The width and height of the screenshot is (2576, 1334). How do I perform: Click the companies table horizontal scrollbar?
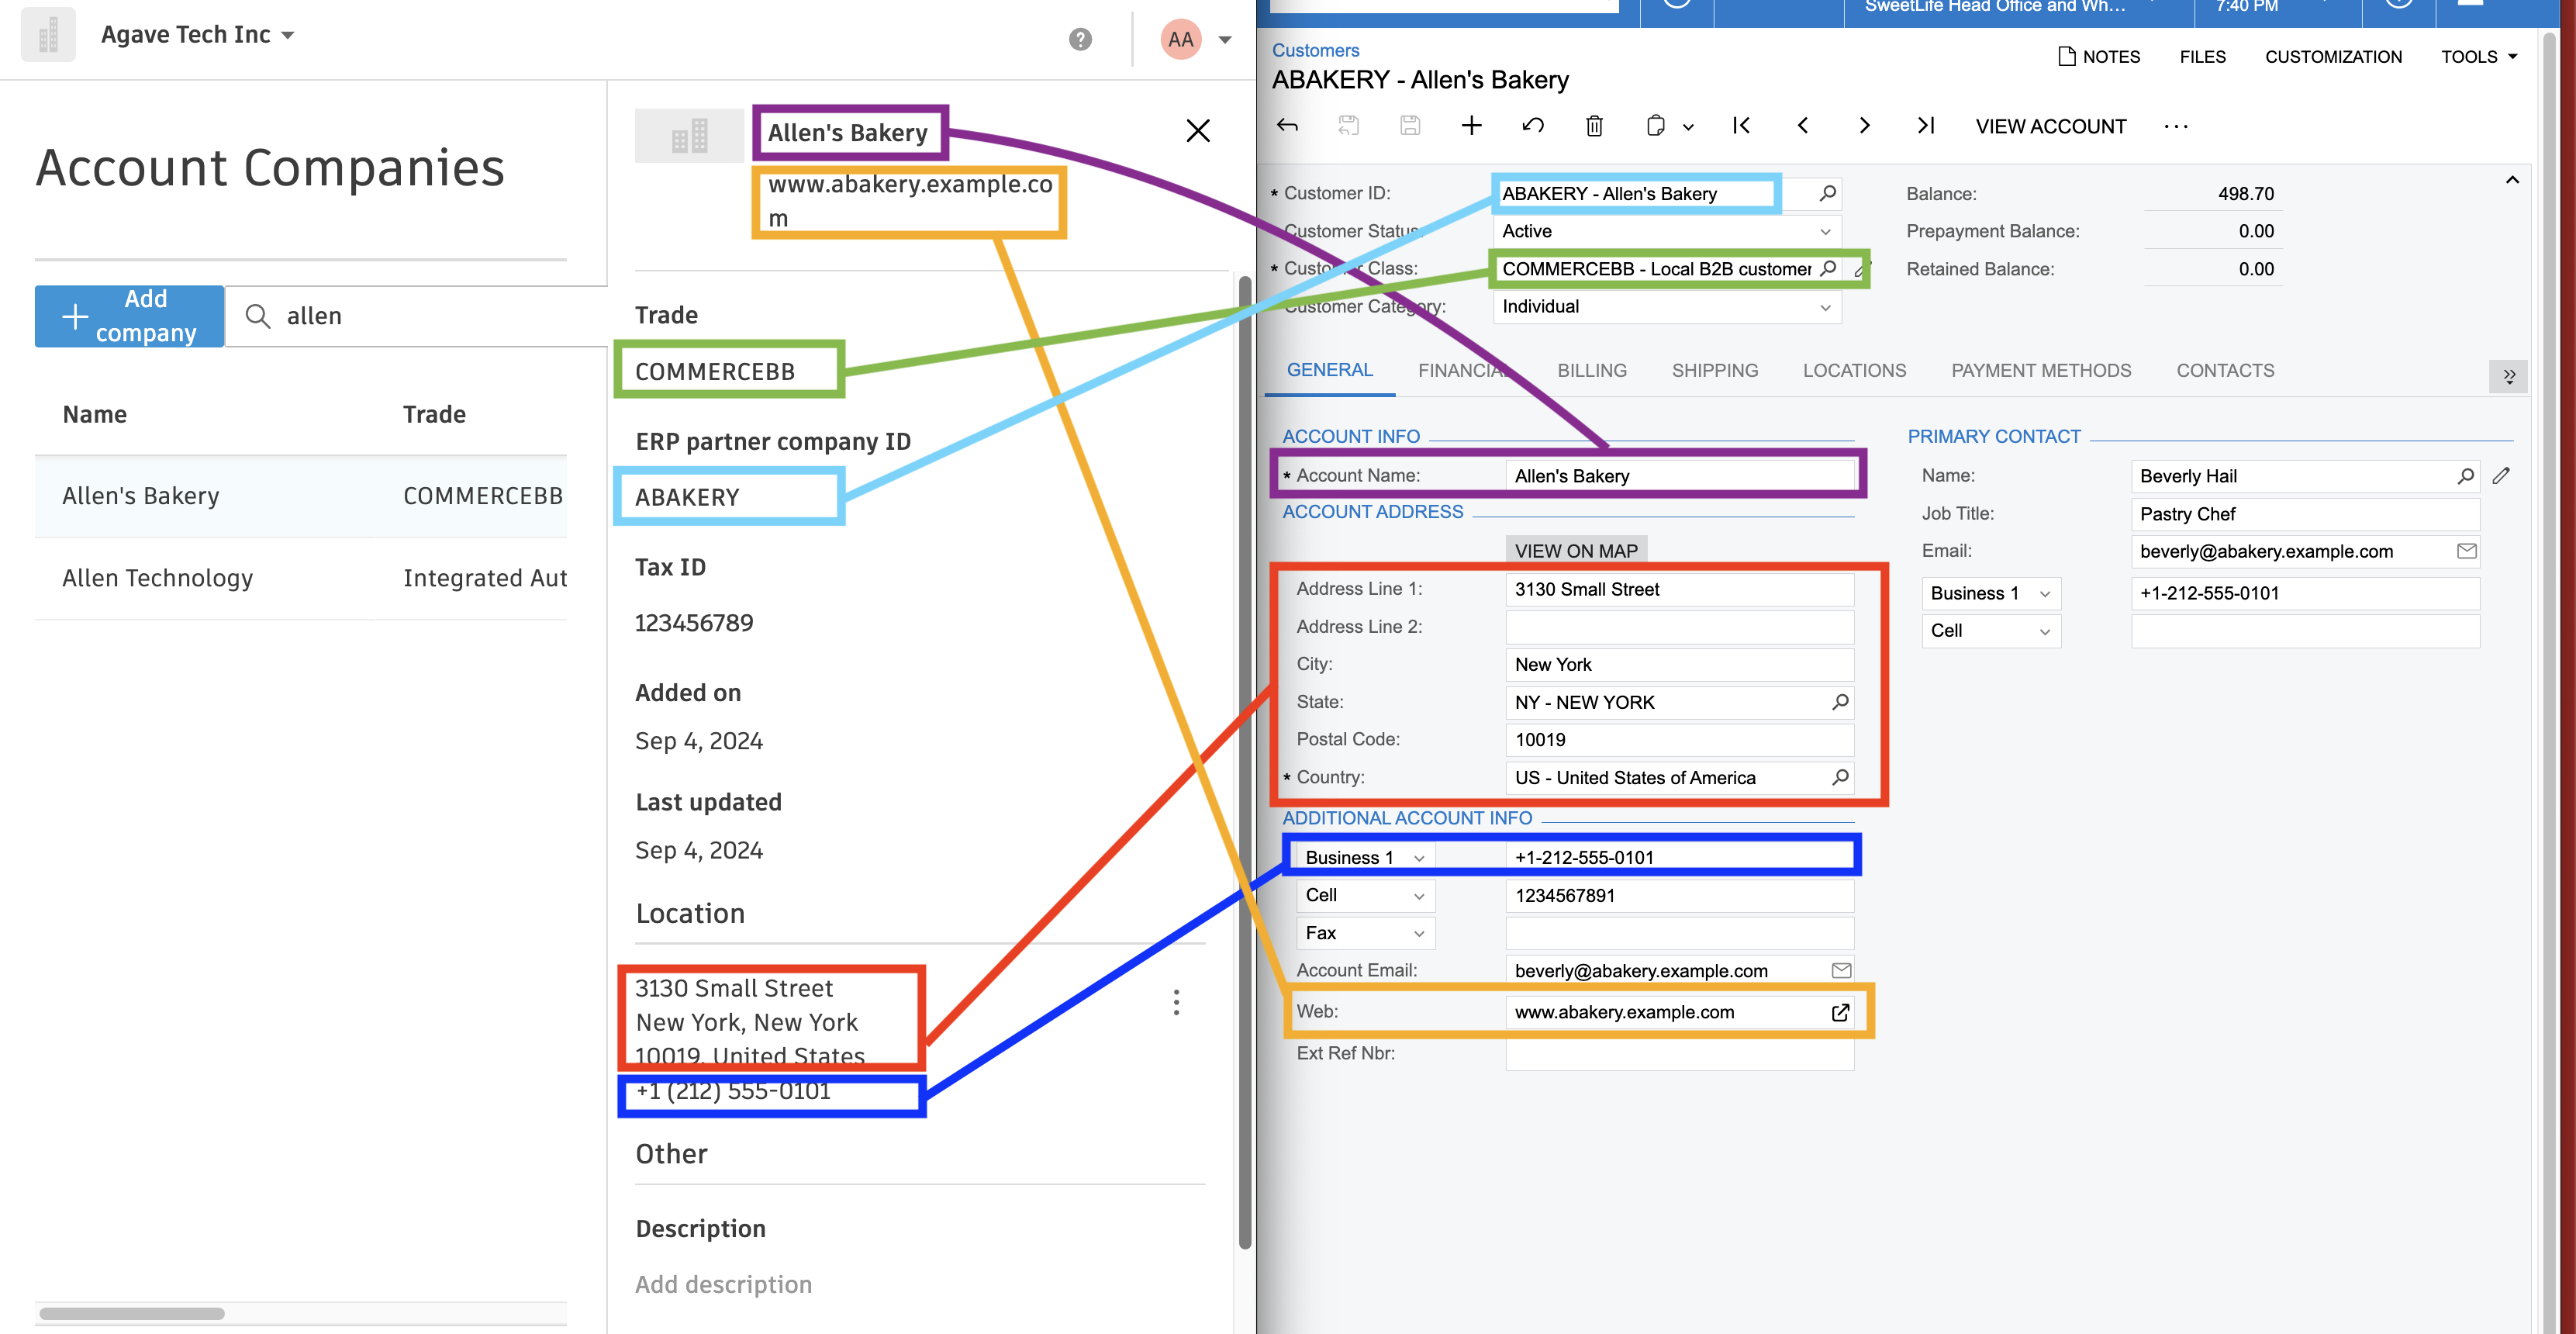tap(132, 1313)
